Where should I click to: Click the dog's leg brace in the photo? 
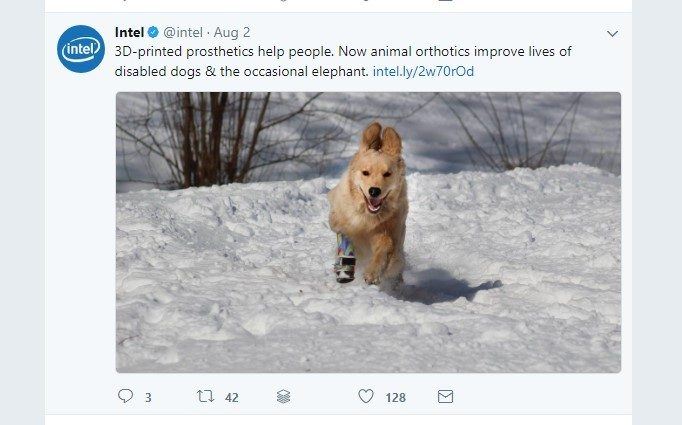click(345, 257)
